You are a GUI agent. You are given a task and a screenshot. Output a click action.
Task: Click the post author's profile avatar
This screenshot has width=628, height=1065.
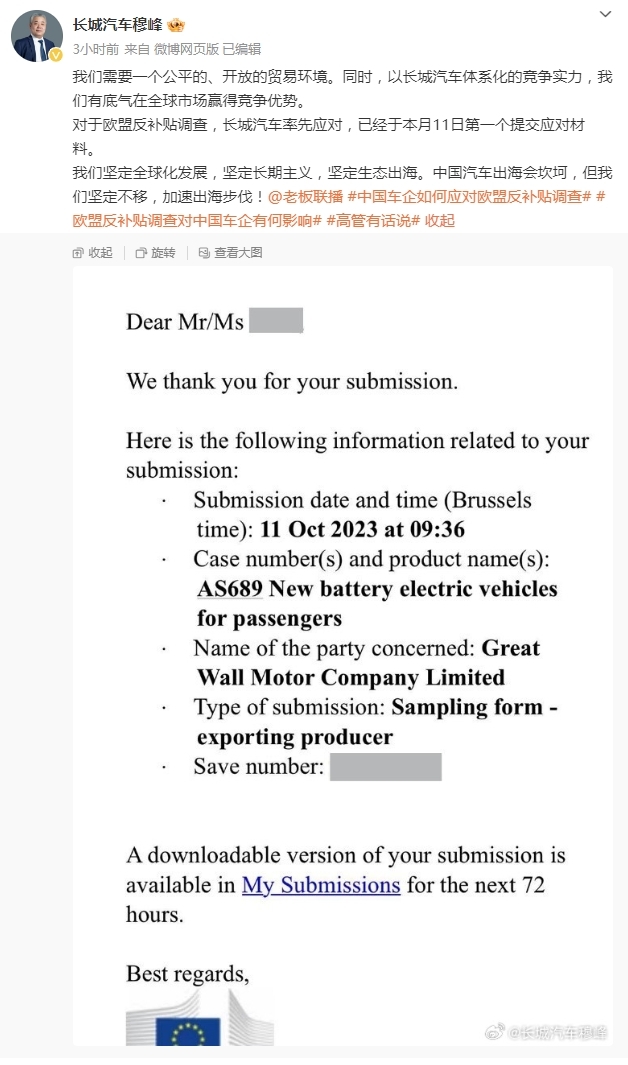[36, 38]
